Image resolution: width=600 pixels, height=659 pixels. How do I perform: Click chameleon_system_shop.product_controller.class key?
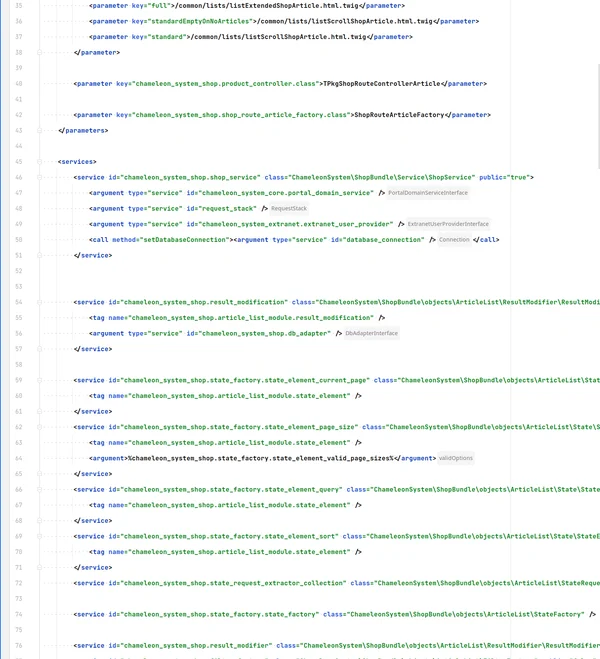pos(225,84)
